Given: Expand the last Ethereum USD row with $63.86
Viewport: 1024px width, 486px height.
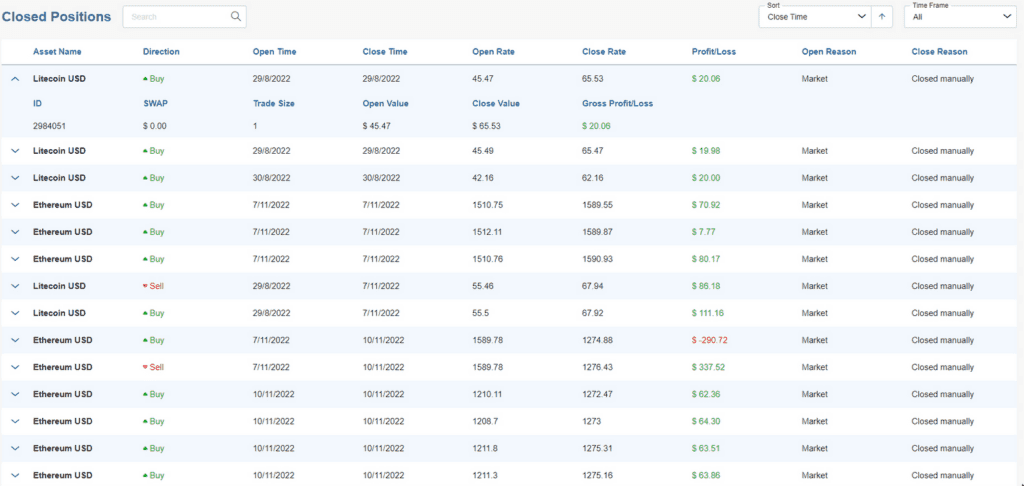Looking at the screenshot, I should click(15, 475).
